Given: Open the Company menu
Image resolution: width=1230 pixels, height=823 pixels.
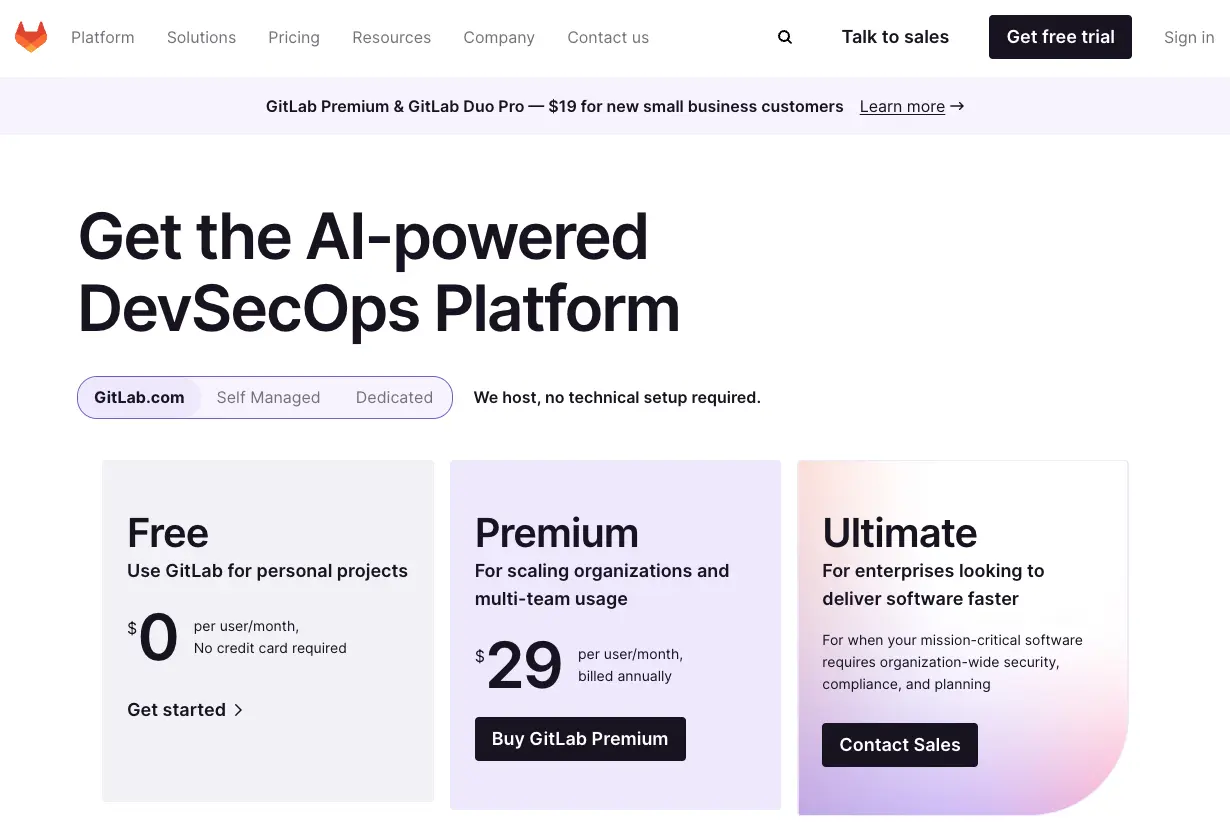Looking at the screenshot, I should tap(499, 37).
